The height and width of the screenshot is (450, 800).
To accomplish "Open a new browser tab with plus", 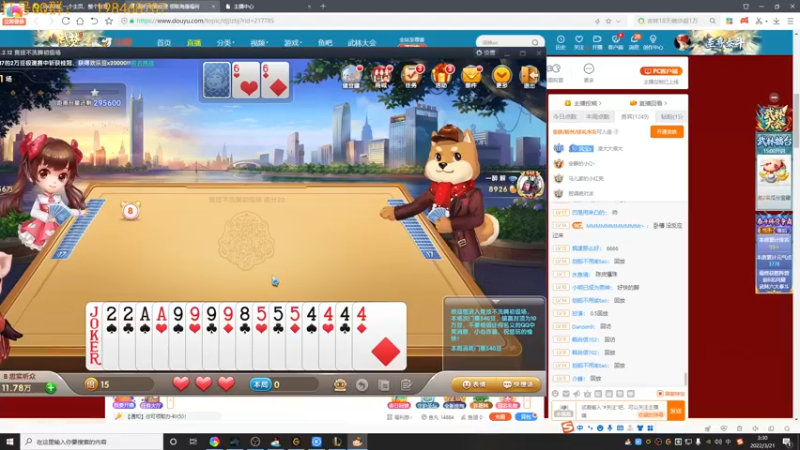I will pyautogui.click(x=323, y=6).
